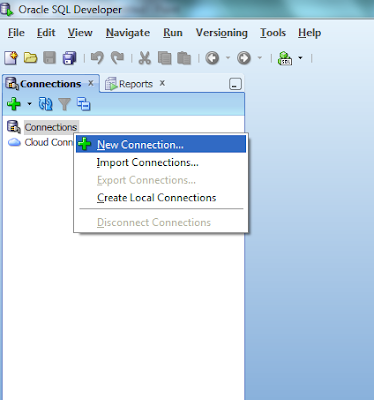The height and width of the screenshot is (400, 374).
Task: Click the Forward navigation arrow icon
Action: click(244, 58)
